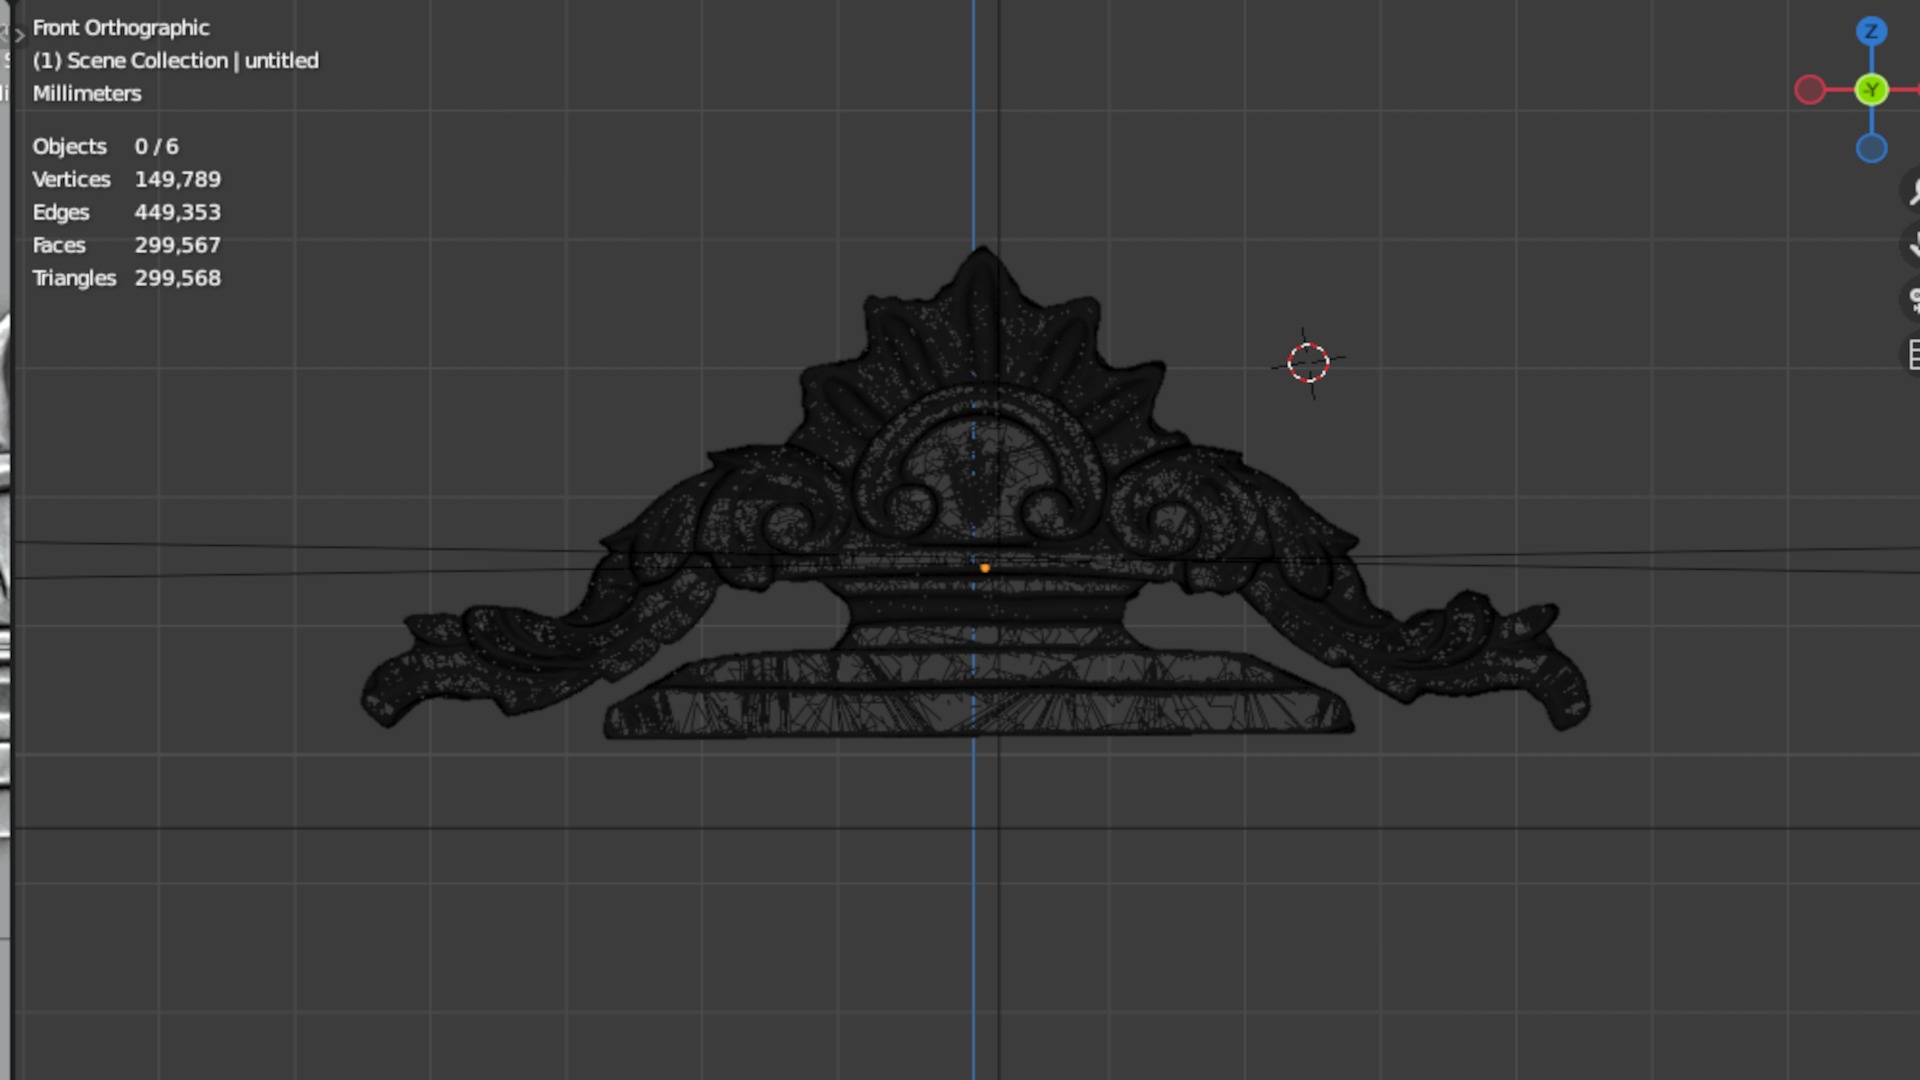The image size is (1920, 1080).
Task: Expand the toolbar with the small arrow
Action: 19,35
